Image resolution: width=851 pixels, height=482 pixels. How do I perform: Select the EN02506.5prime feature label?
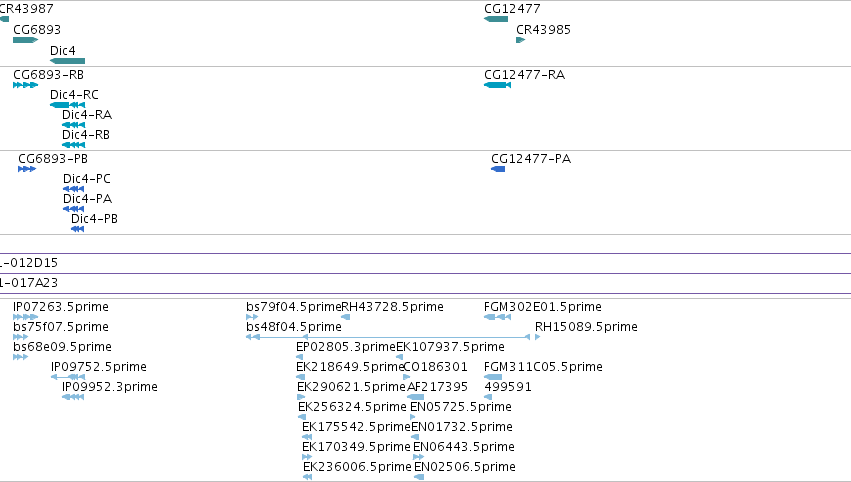click(x=465, y=467)
